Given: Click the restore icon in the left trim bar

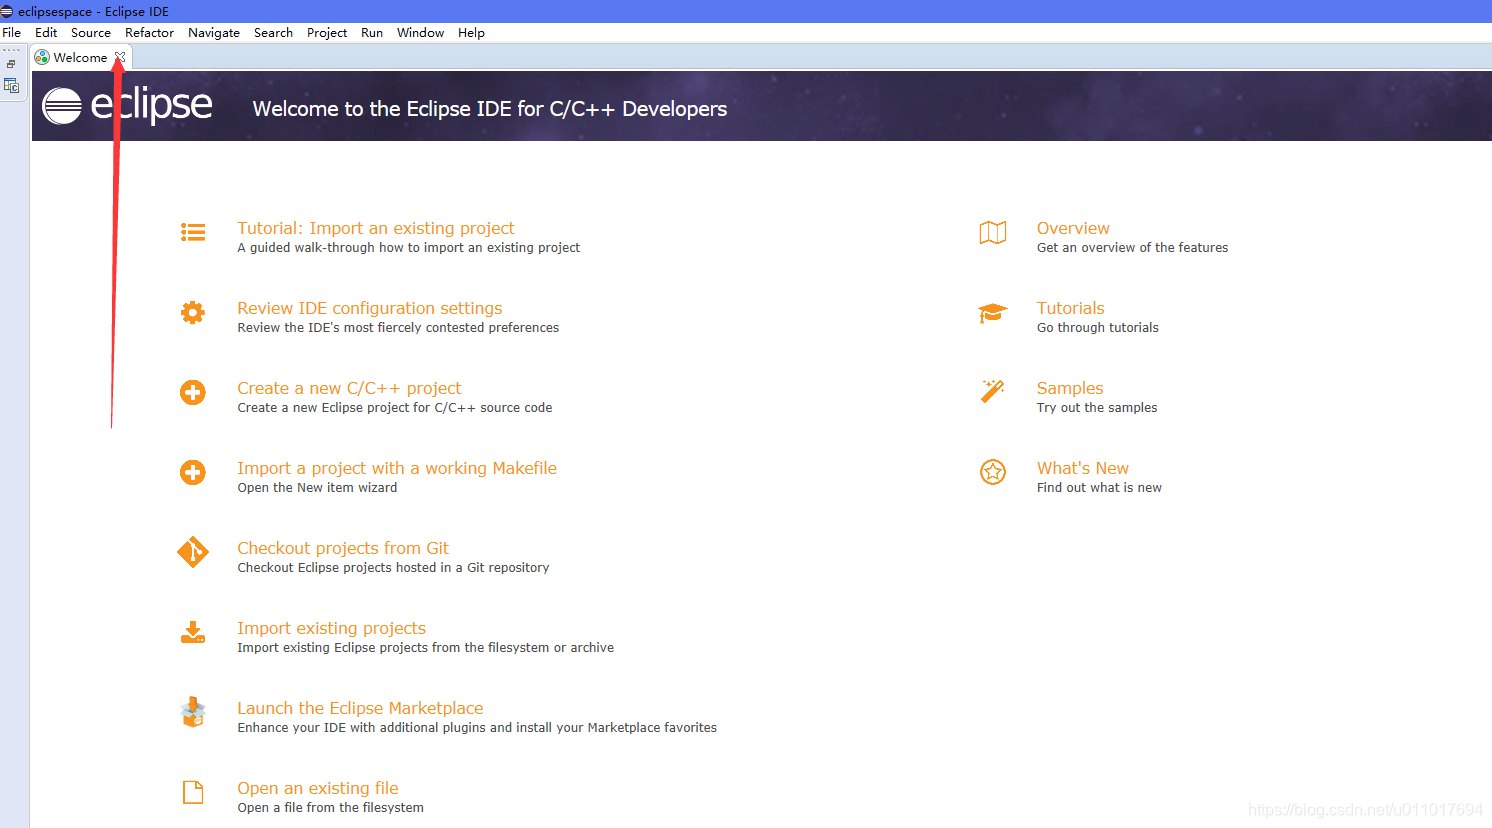Looking at the screenshot, I should coord(11,64).
